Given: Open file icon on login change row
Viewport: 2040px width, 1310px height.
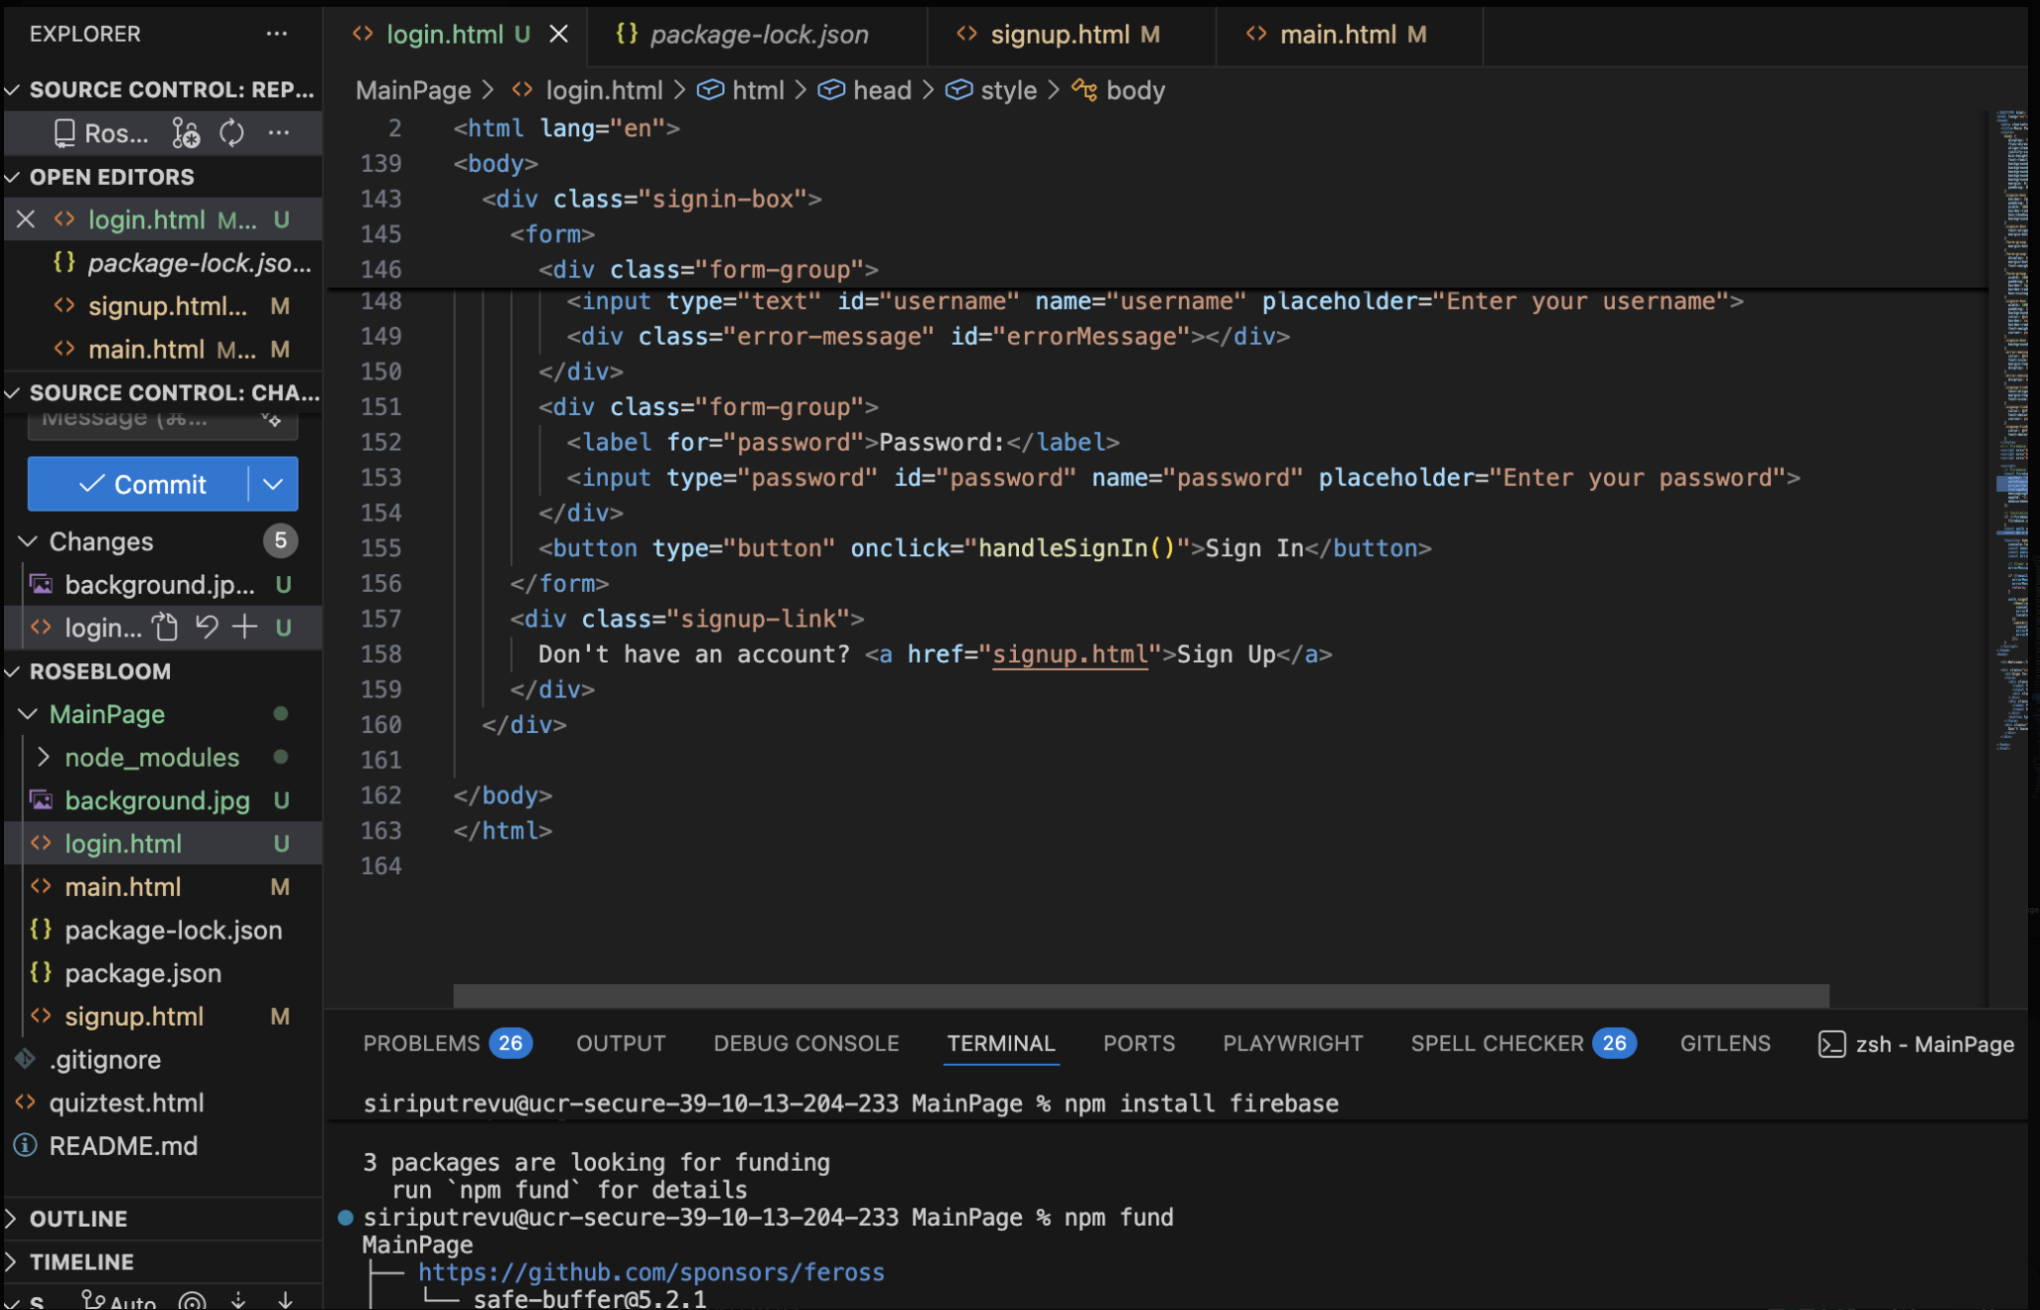Looking at the screenshot, I should [x=165, y=627].
